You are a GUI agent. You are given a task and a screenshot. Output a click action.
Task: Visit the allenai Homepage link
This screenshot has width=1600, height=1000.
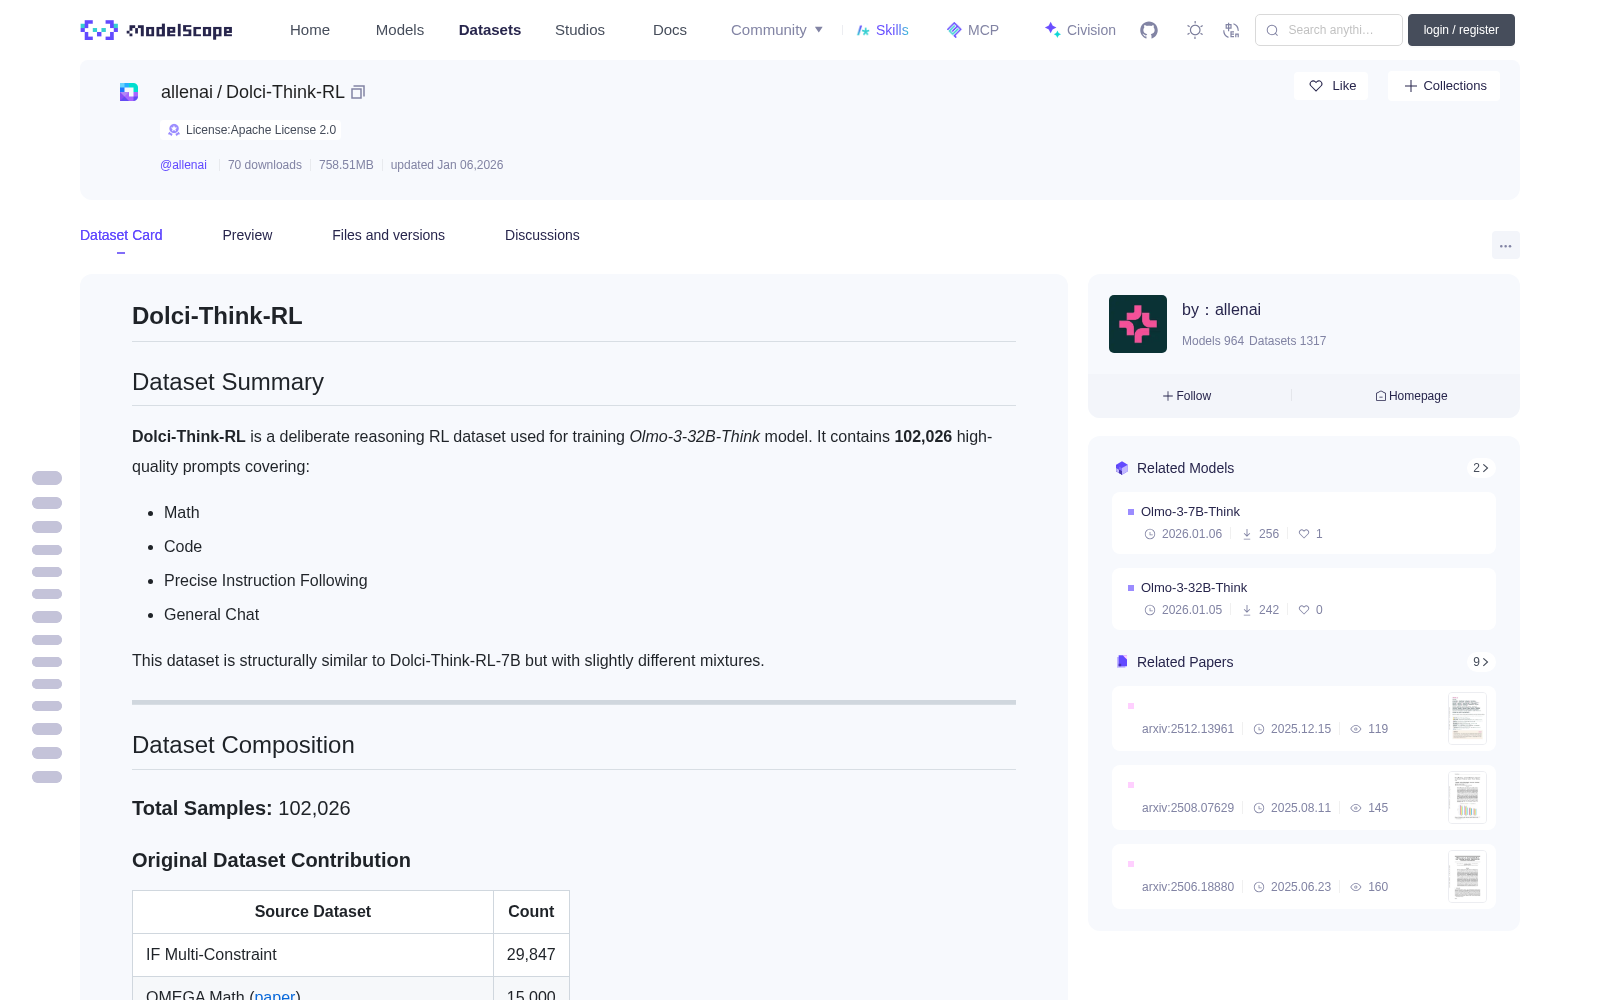click(x=1411, y=396)
